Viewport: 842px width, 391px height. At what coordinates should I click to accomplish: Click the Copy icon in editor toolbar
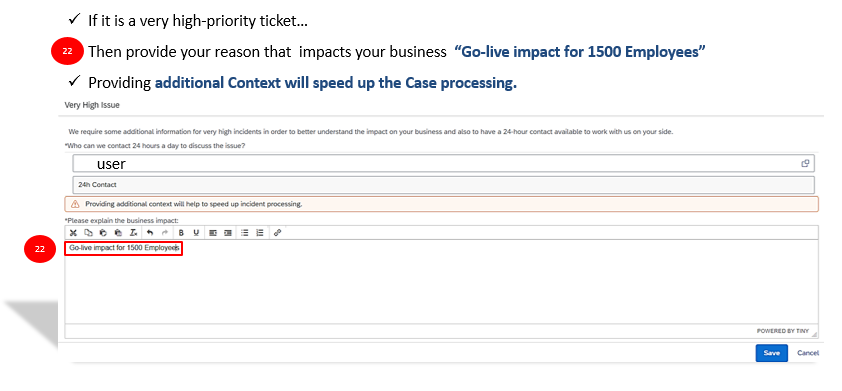click(x=89, y=233)
